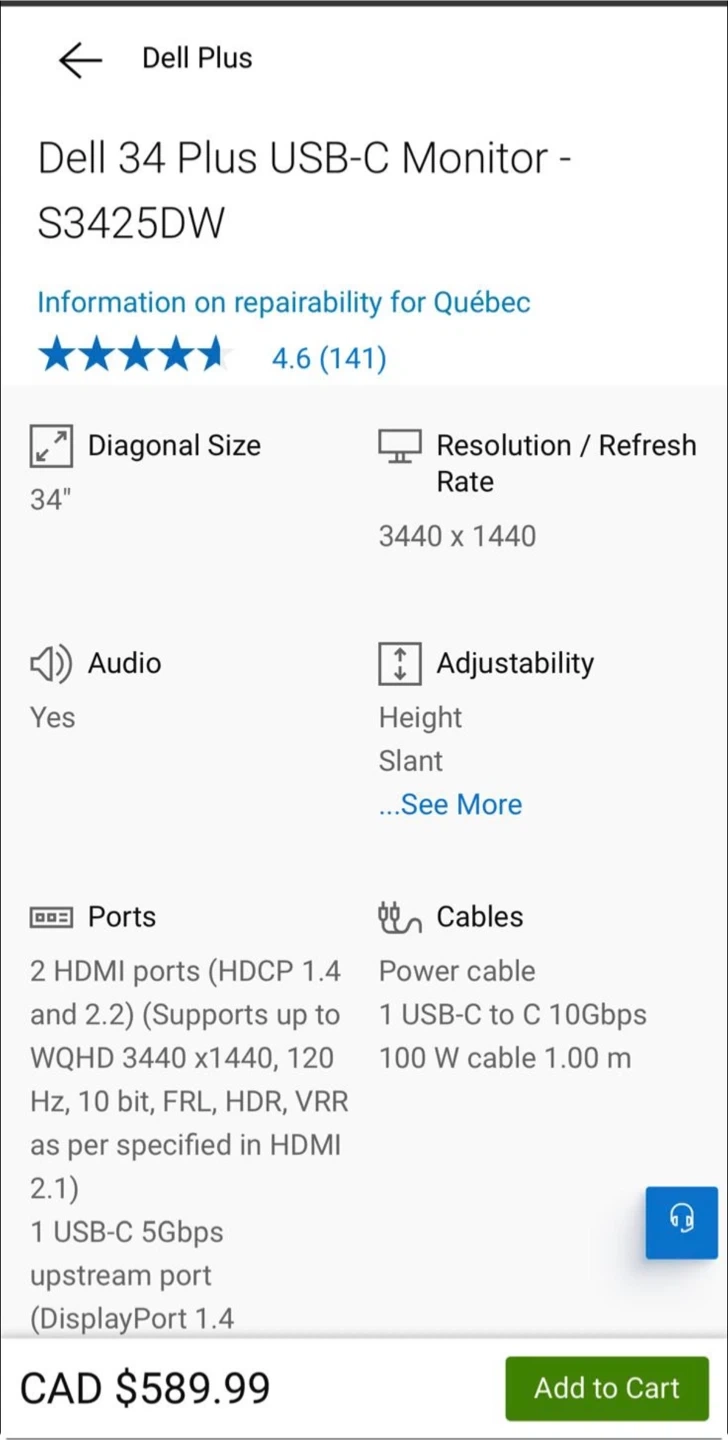Viewport: 728px width, 1440px height.
Task: Tap the back arrow icon
Action: (x=80, y=59)
